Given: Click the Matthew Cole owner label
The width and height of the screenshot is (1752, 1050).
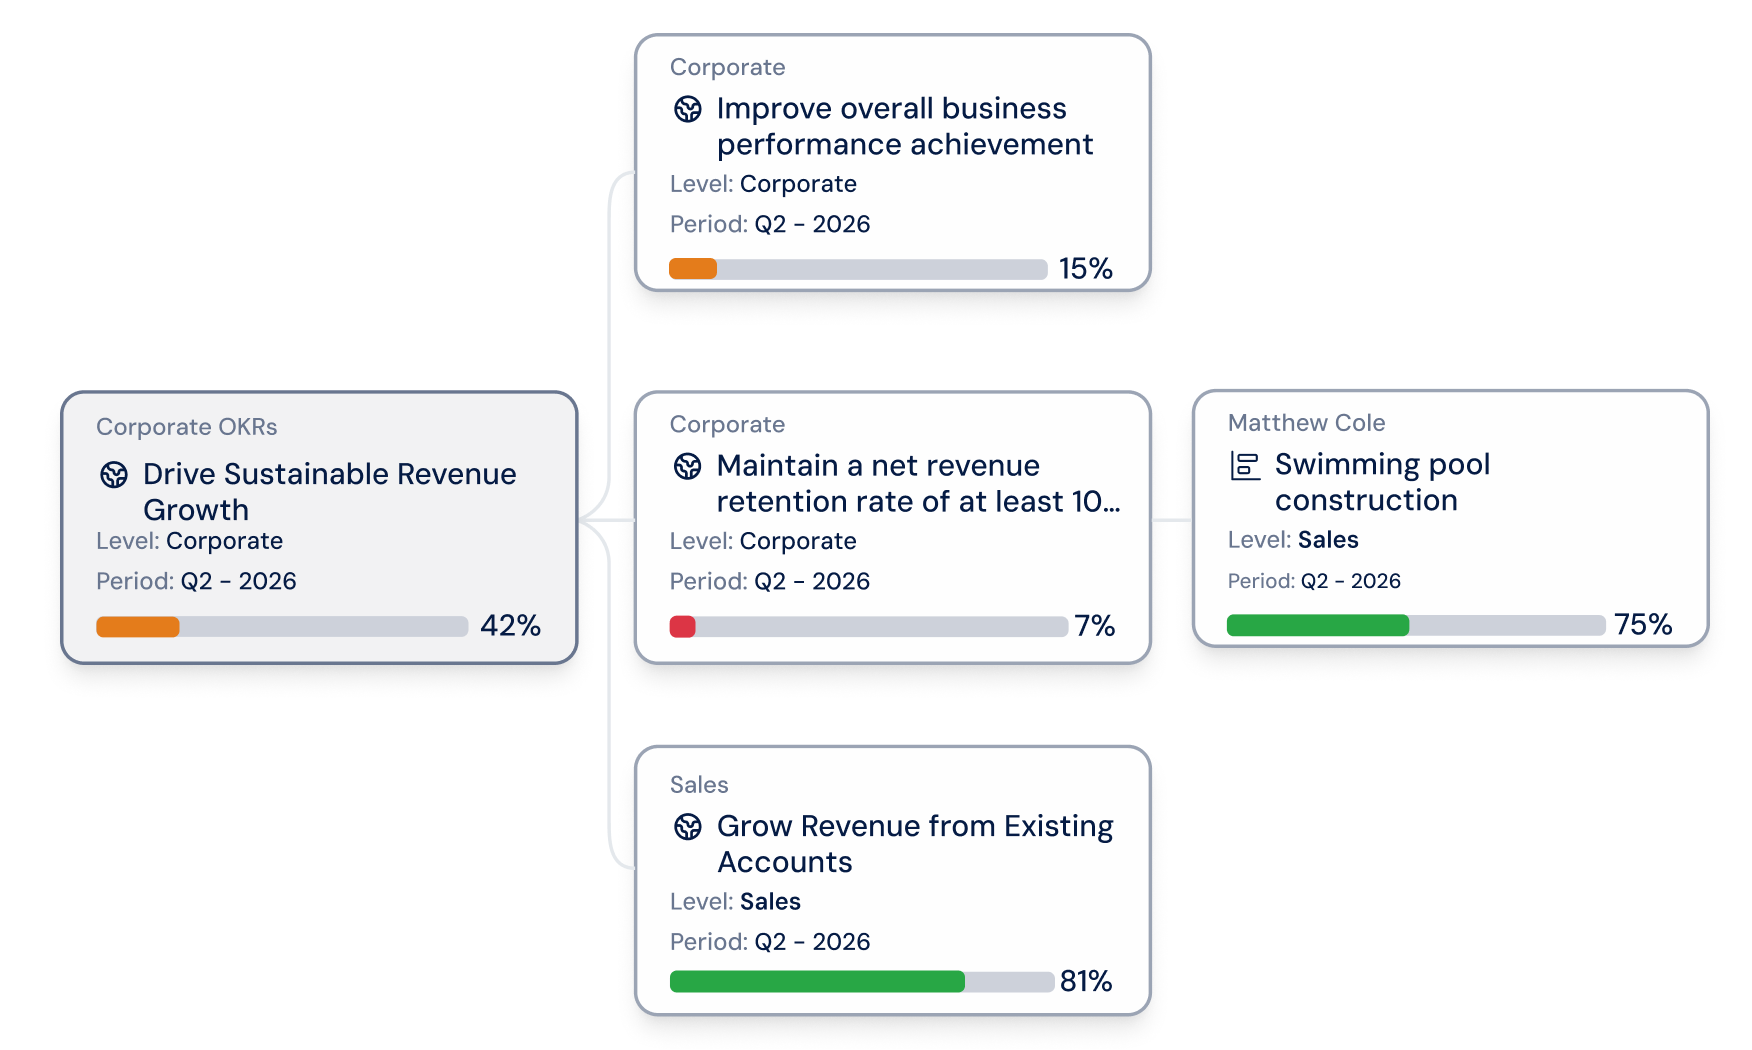Looking at the screenshot, I should pos(1306,423).
